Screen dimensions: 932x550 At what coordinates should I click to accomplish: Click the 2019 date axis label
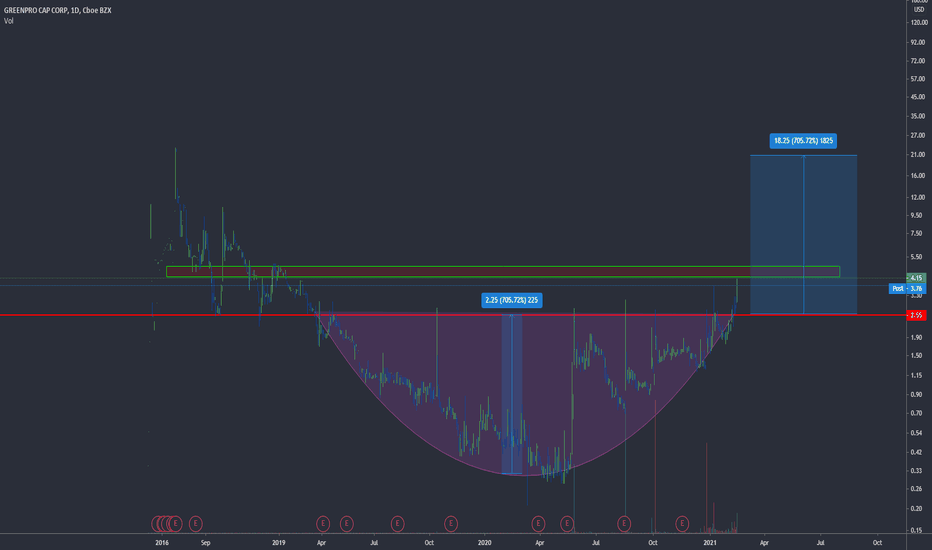pos(279,543)
